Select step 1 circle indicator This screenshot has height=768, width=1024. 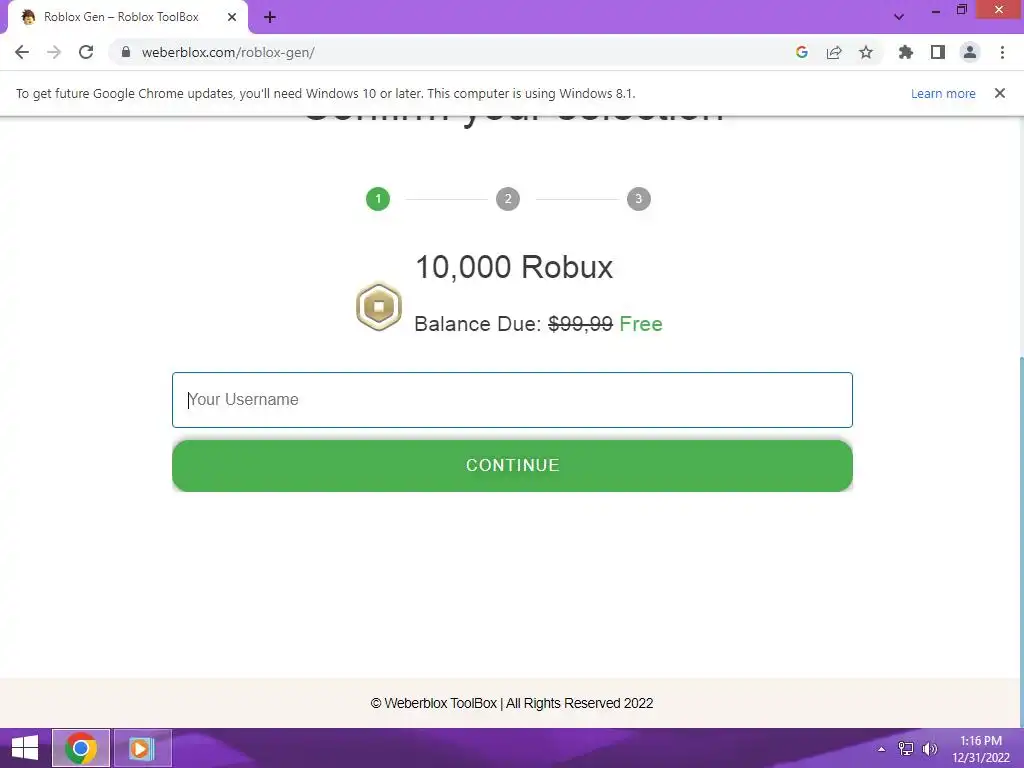point(378,199)
